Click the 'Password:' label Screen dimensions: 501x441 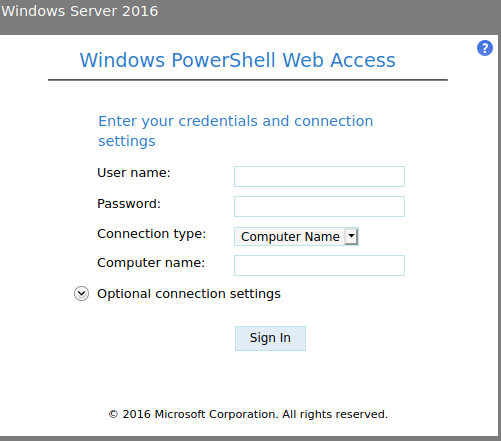pos(129,204)
